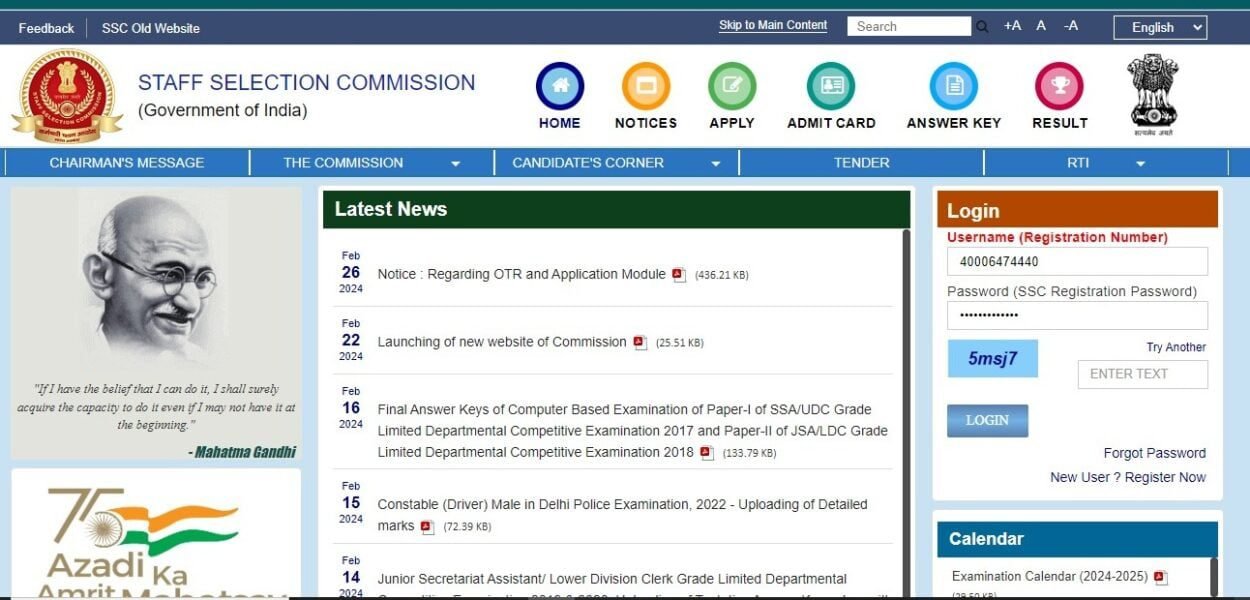Open Launching of new website of Commission

pyautogui.click(x=502, y=342)
